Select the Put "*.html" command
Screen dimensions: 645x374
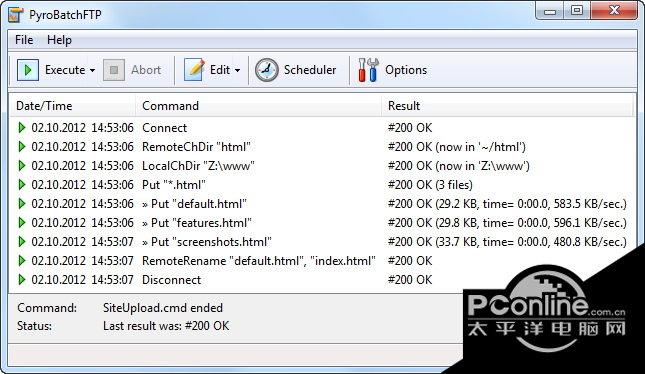click(174, 185)
